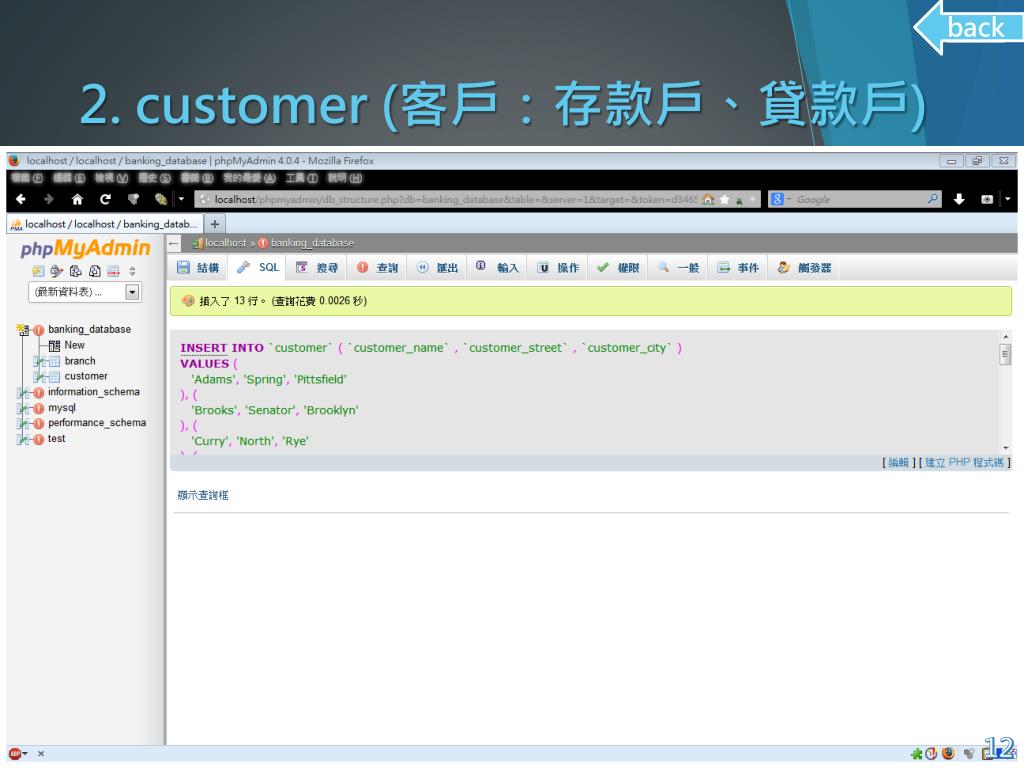Open the 一般 (Routines) tab
This screenshot has width=1024, height=768.
pos(678,268)
